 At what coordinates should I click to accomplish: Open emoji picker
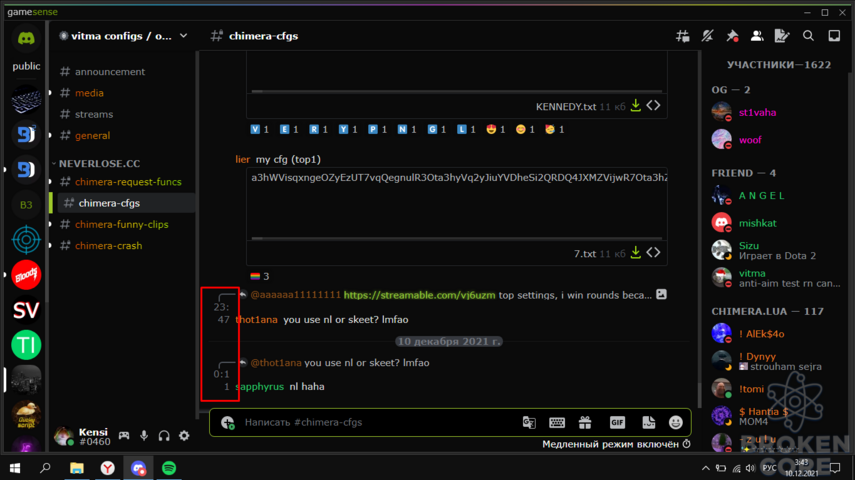pos(676,422)
